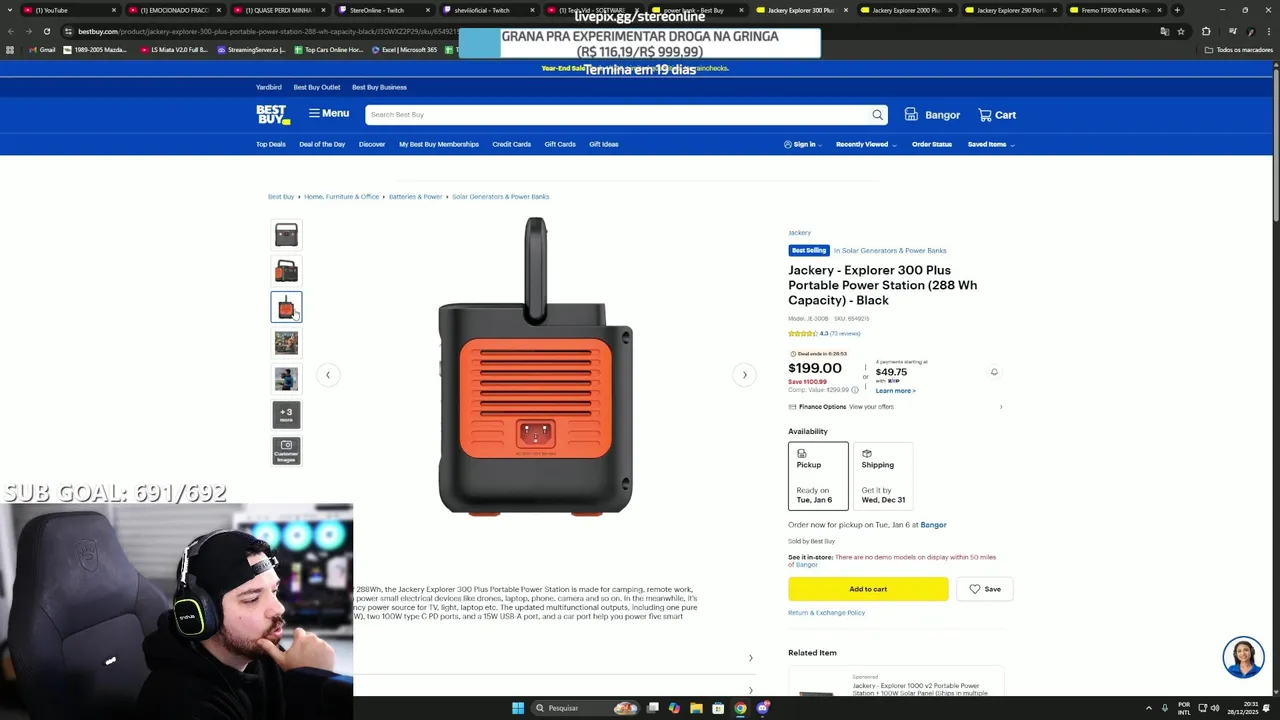Click Solar Generators & Power Banks breadcrumb
This screenshot has width=1280, height=720.
(x=500, y=197)
